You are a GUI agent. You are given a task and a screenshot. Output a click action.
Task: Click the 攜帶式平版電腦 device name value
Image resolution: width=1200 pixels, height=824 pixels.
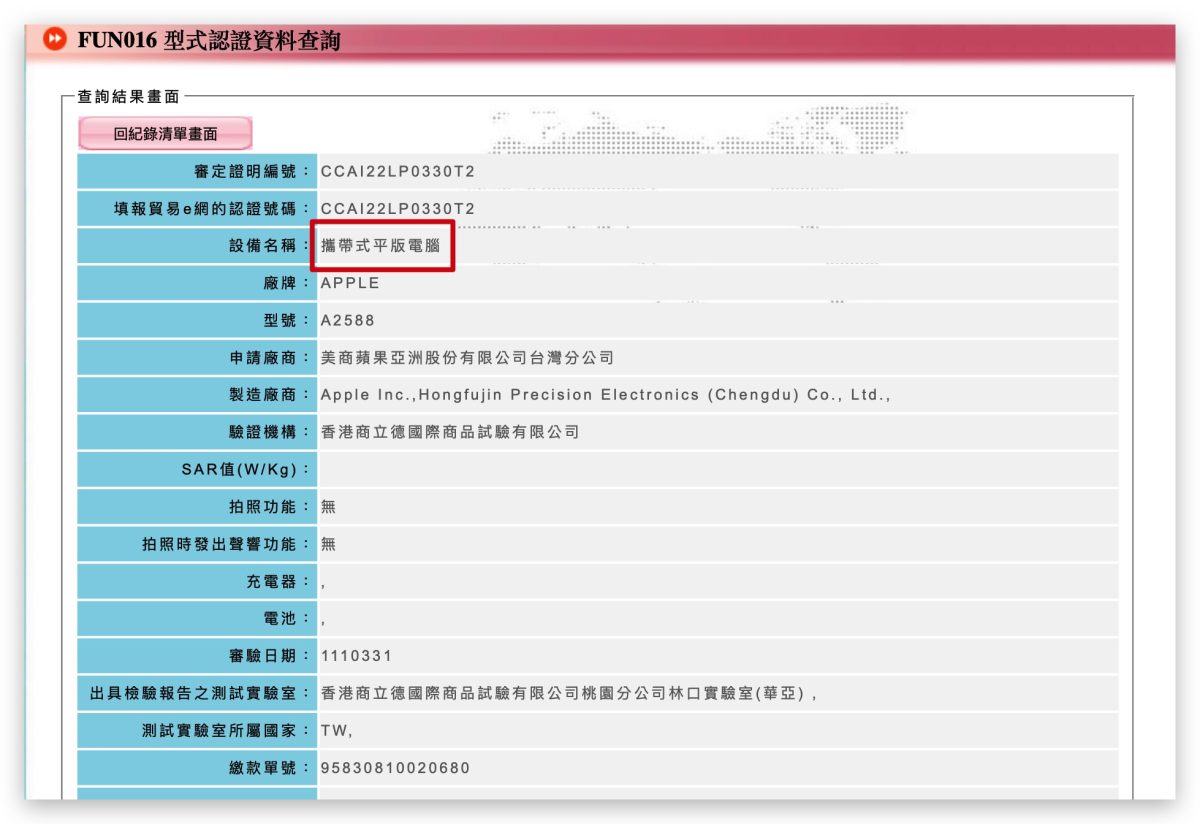pyautogui.click(x=381, y=246)
